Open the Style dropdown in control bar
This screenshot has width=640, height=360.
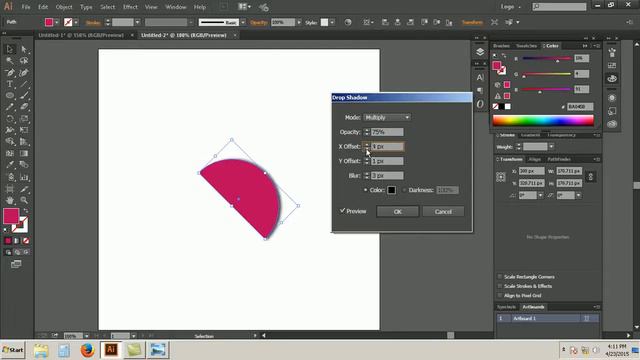[x=332, y=22]
